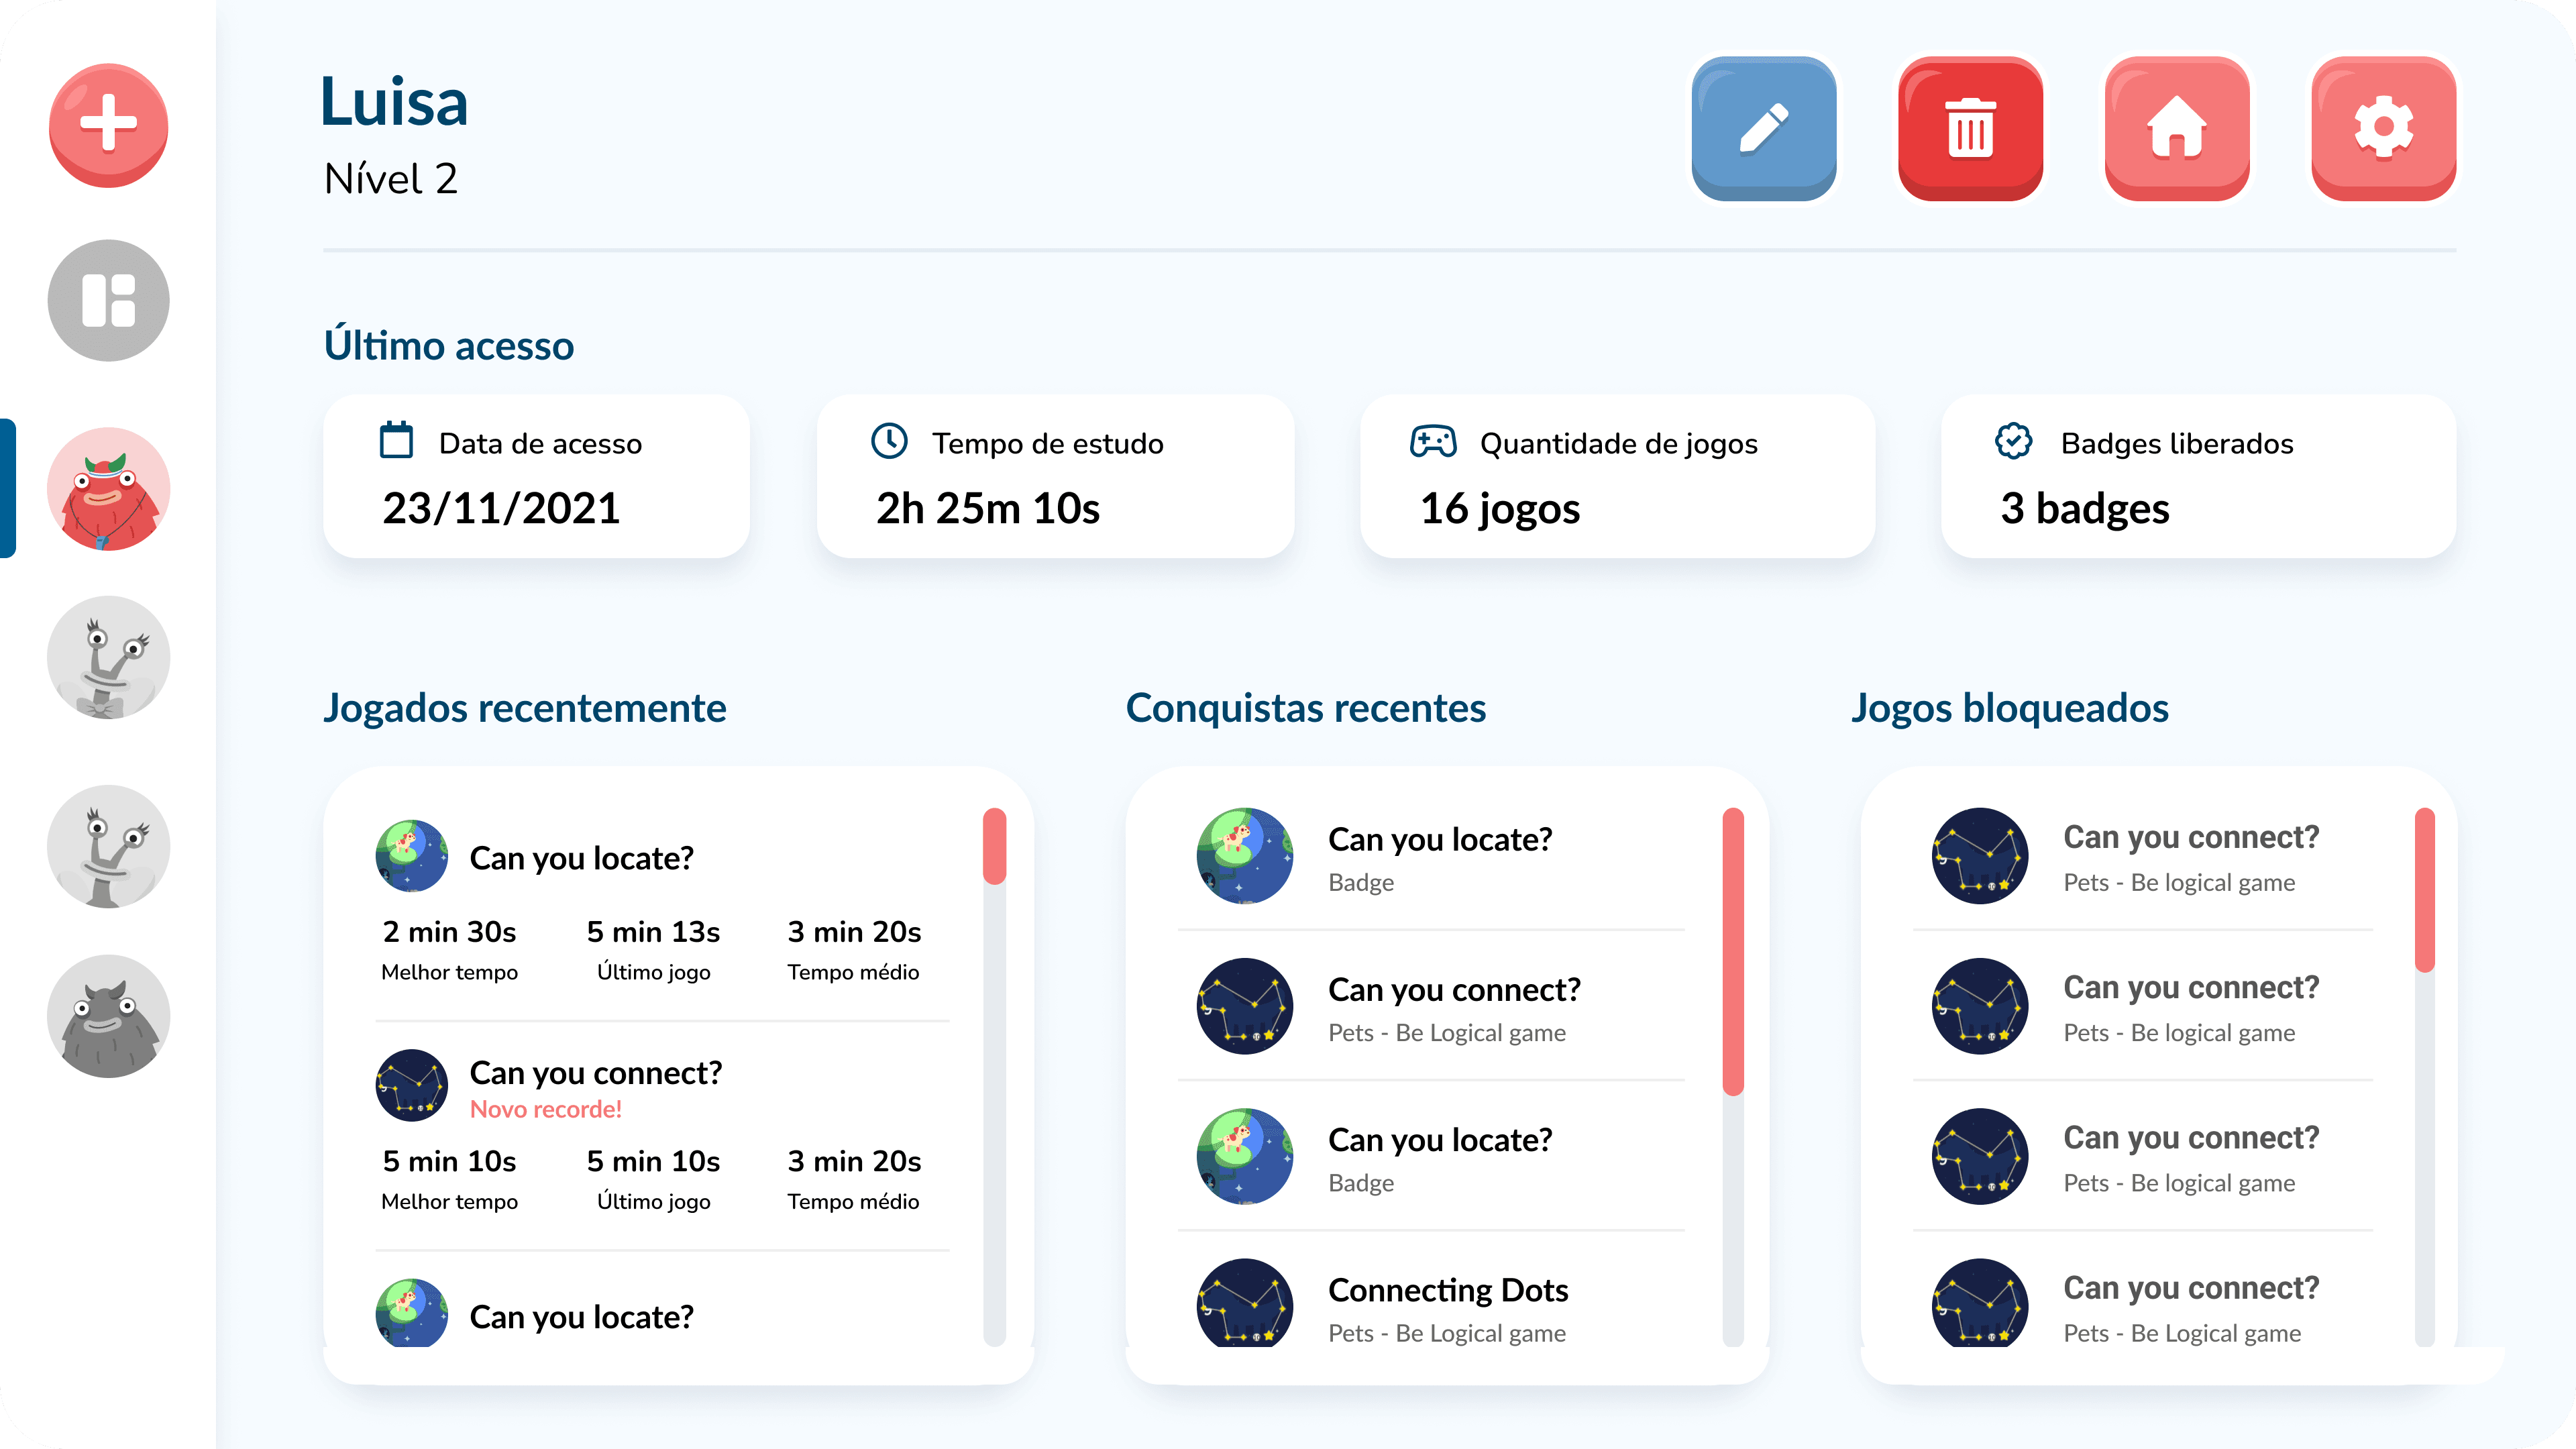The image size is (2576, 1449).
Task: Choose the first gray snail avatar
Action: pyautogui.click(x=108, y=658)
